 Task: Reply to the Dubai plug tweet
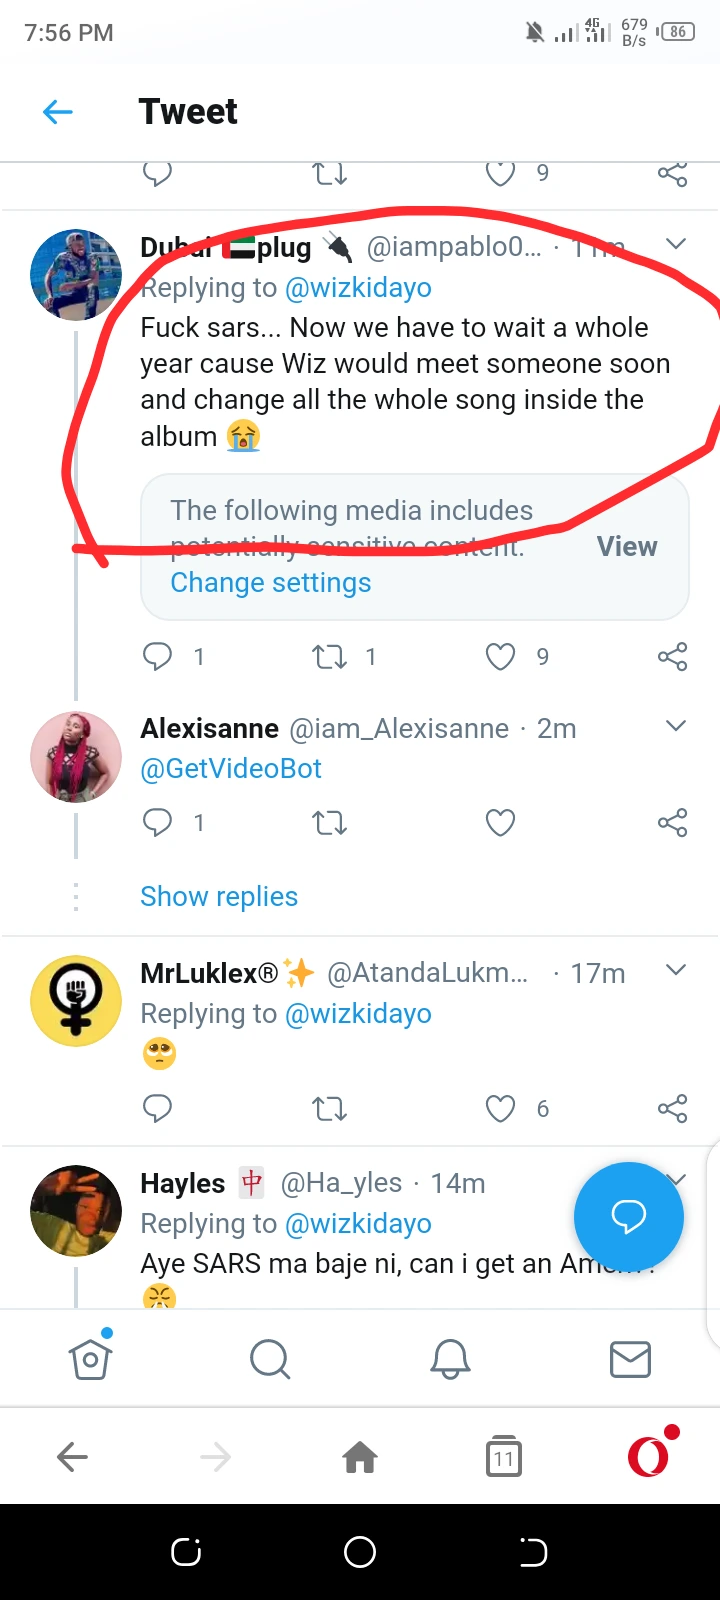point(158,656)
